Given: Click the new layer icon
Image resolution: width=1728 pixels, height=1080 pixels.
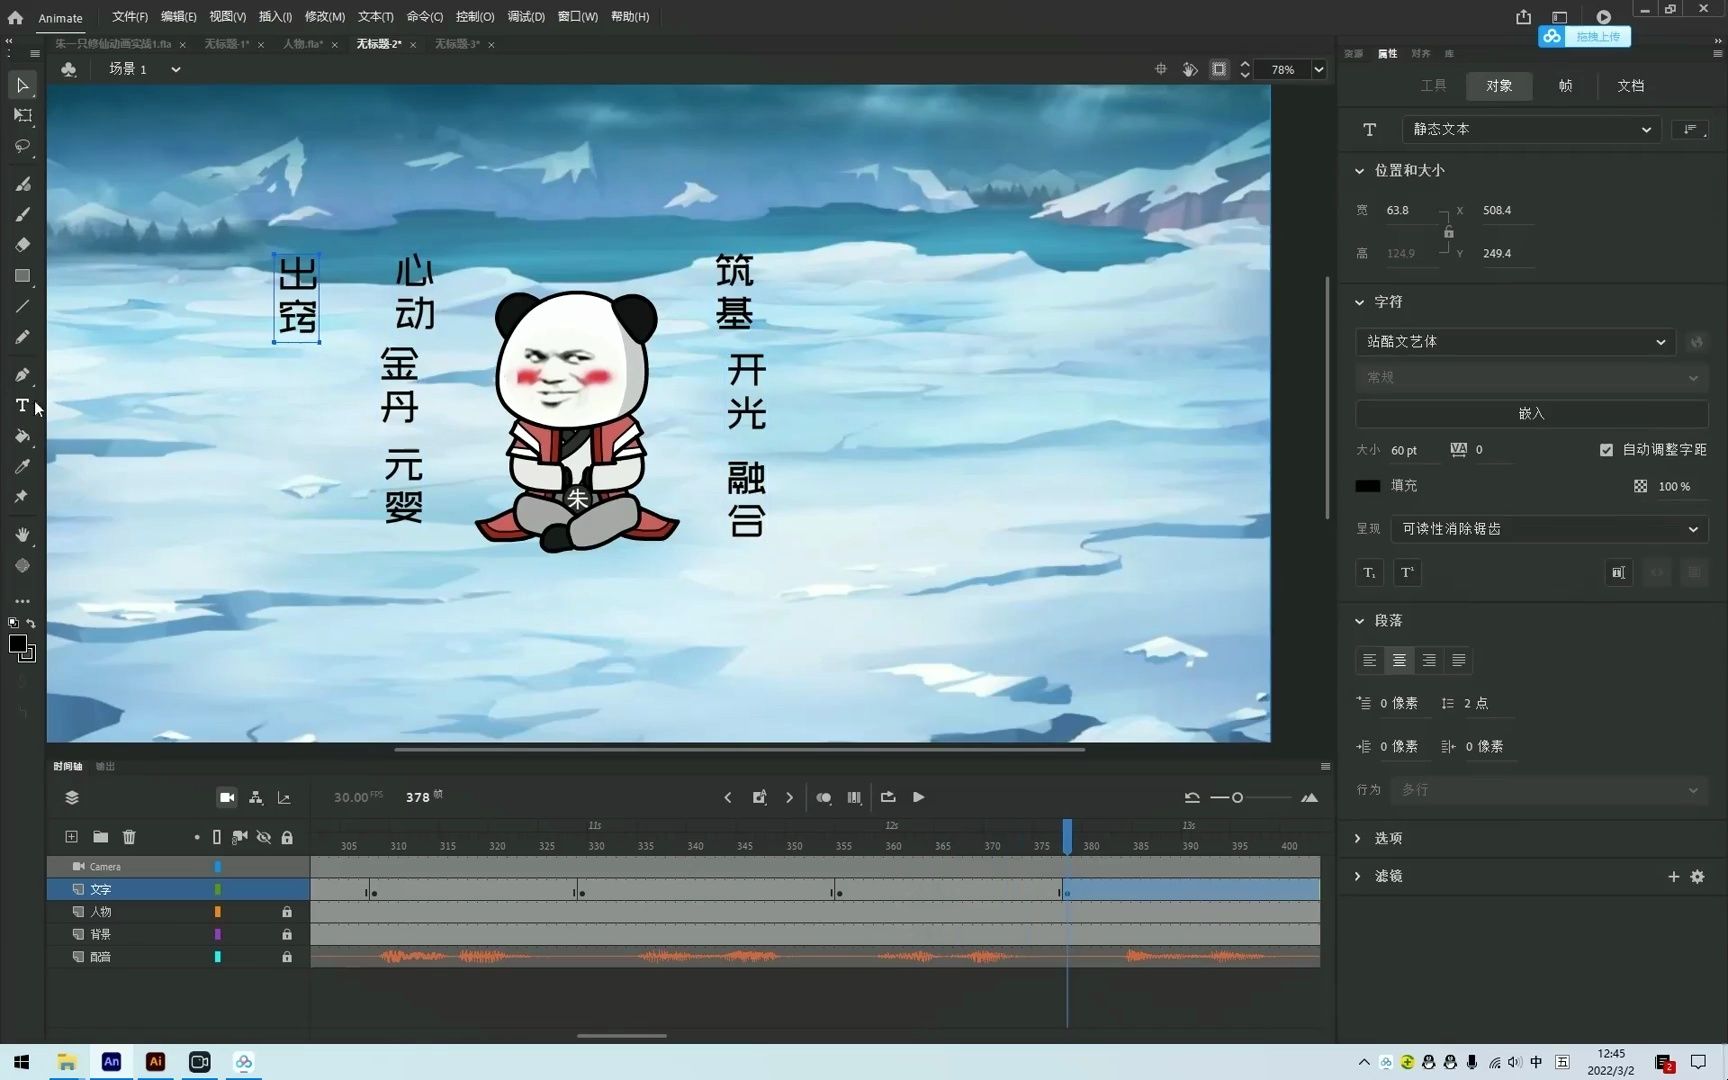Looking at the screenshot, I should 71,837.
